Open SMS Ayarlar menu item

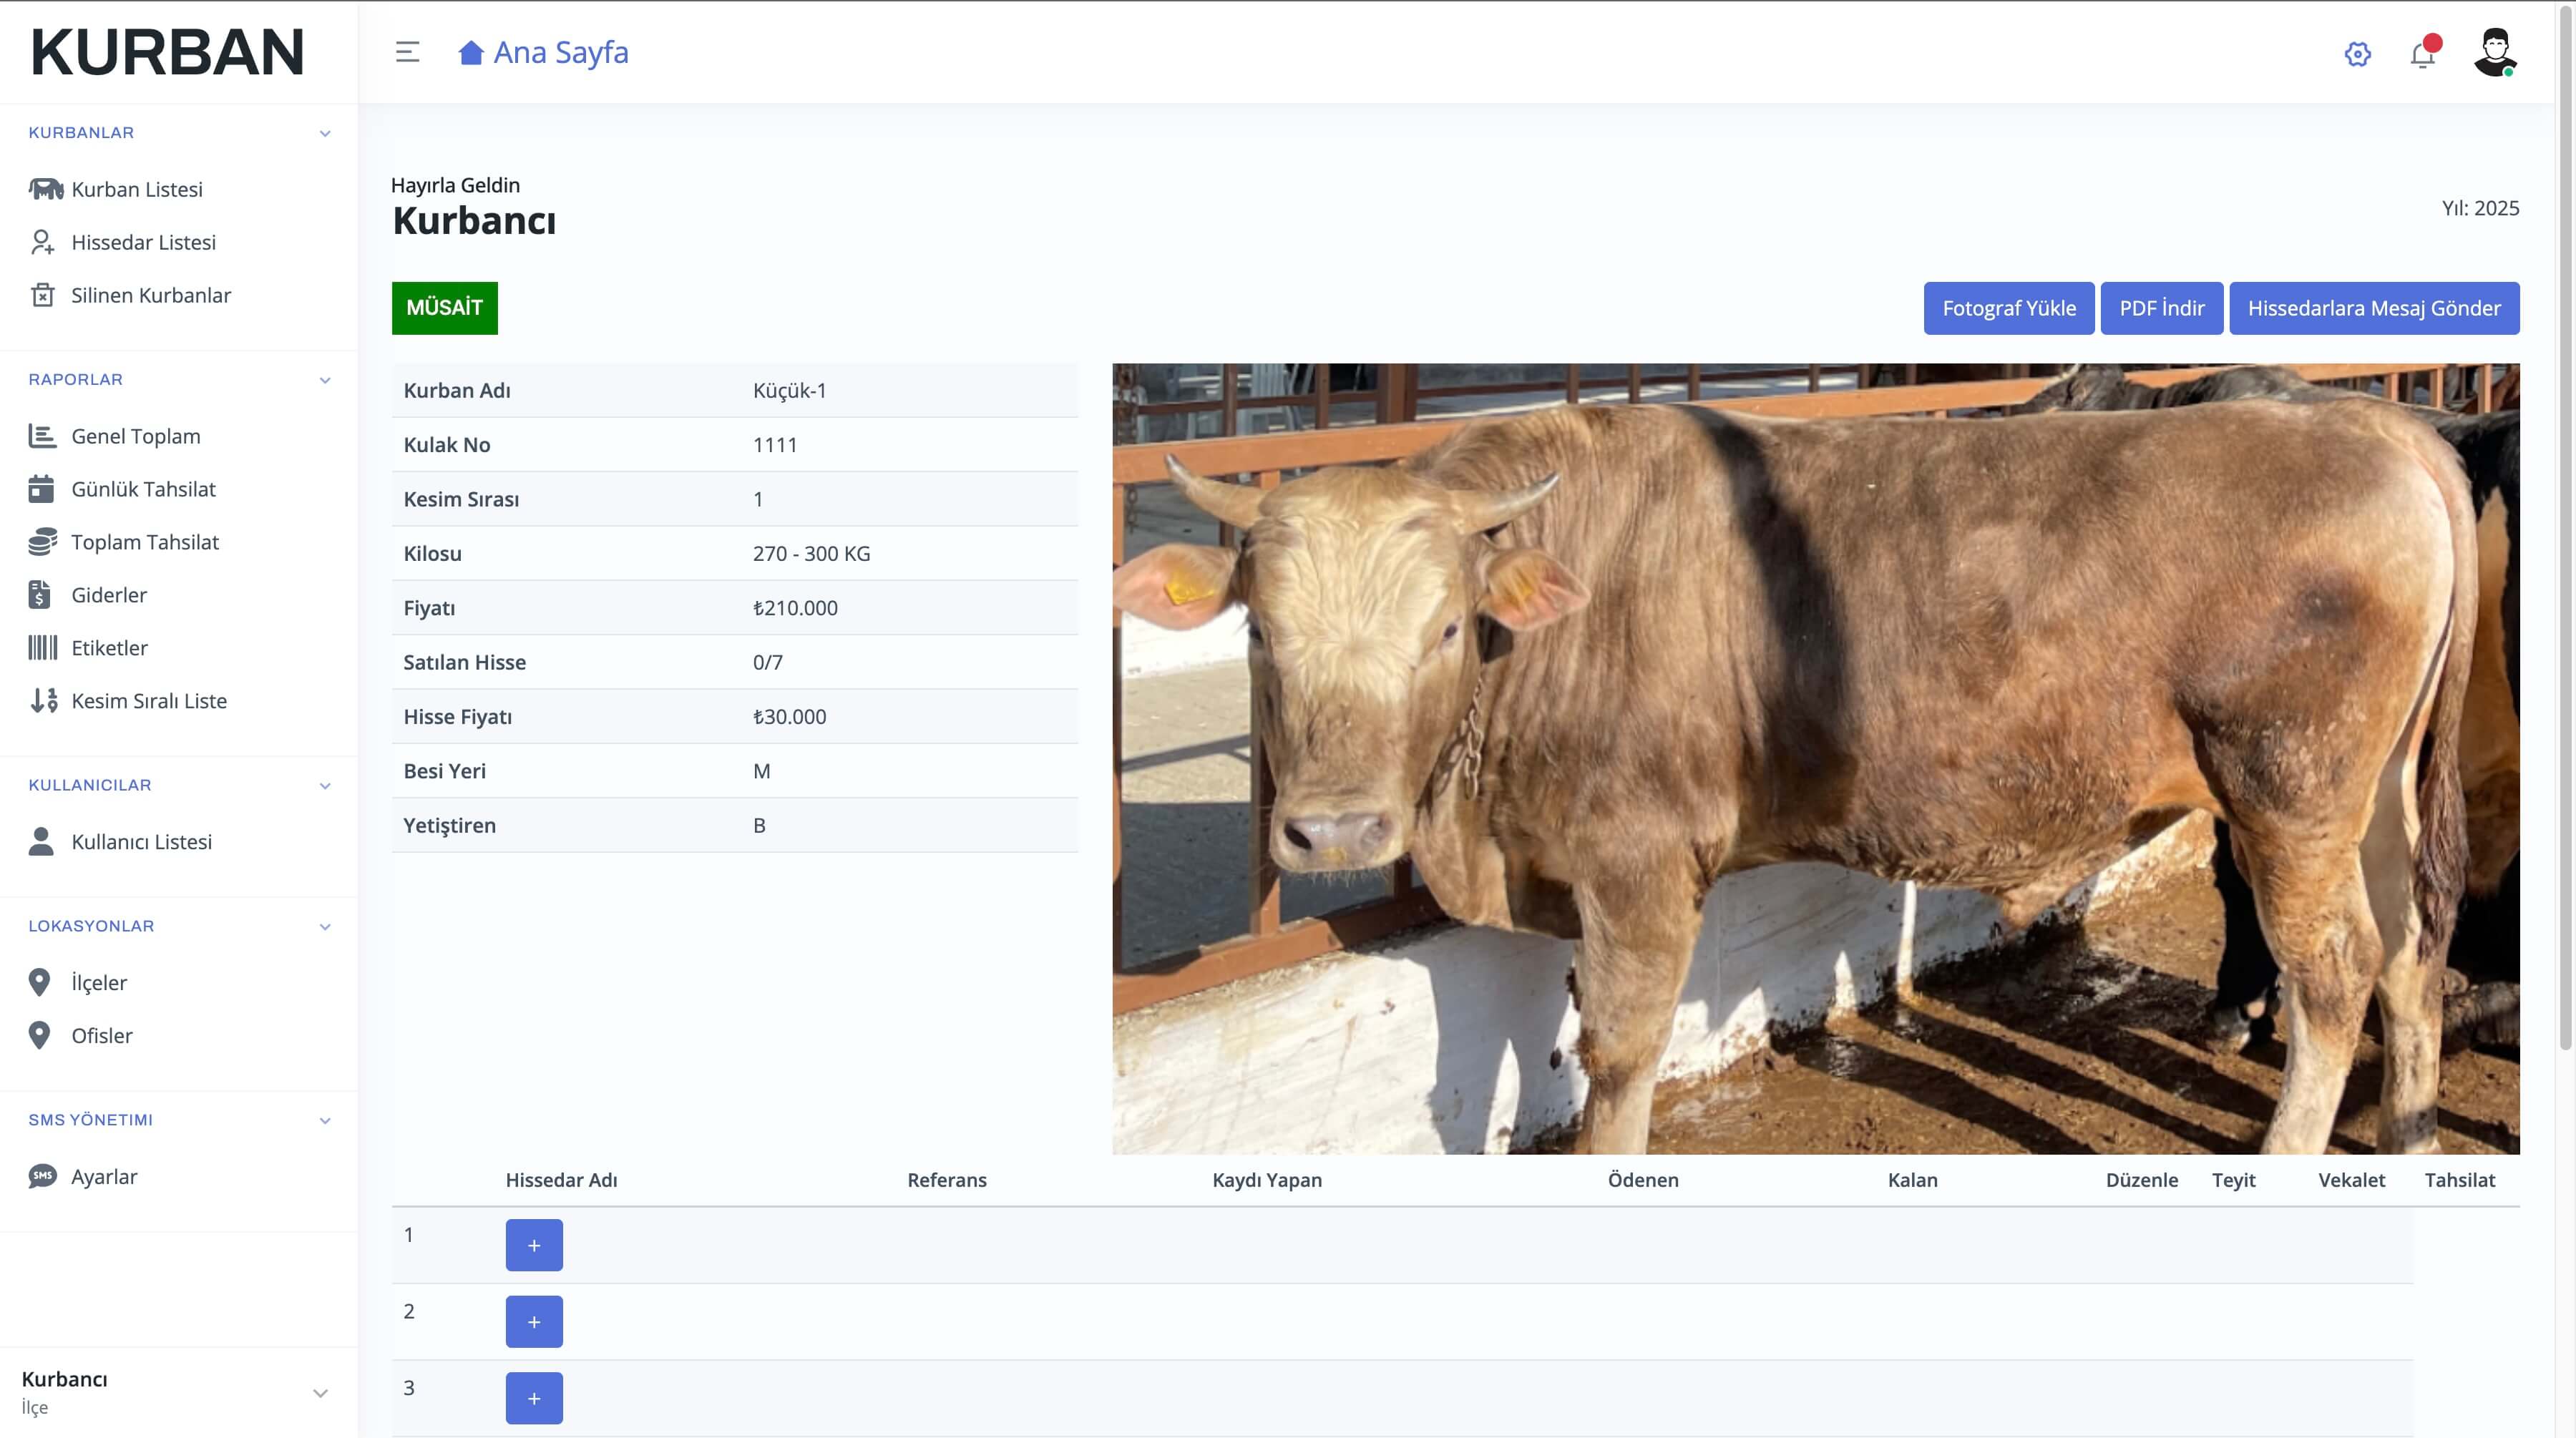point(104,1177)
